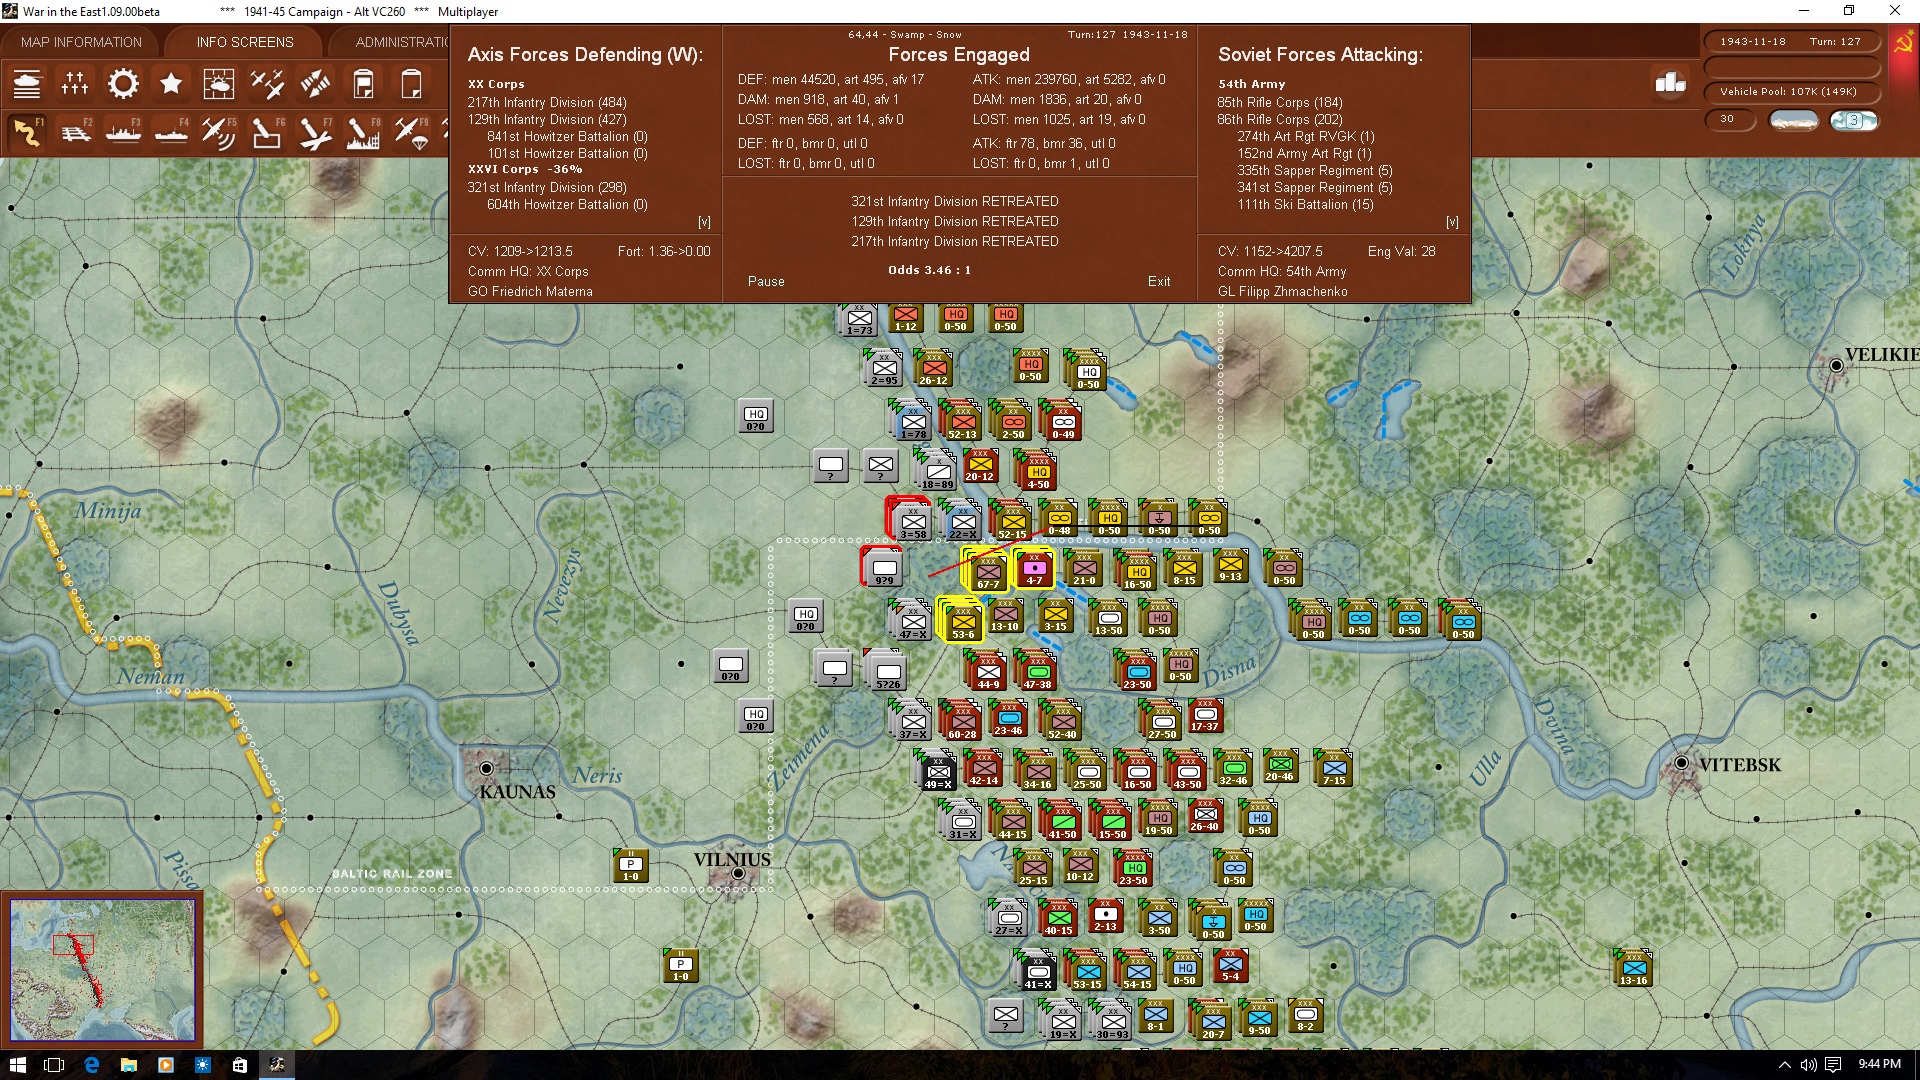Open F3 naval transport mode

coord(124,131)
